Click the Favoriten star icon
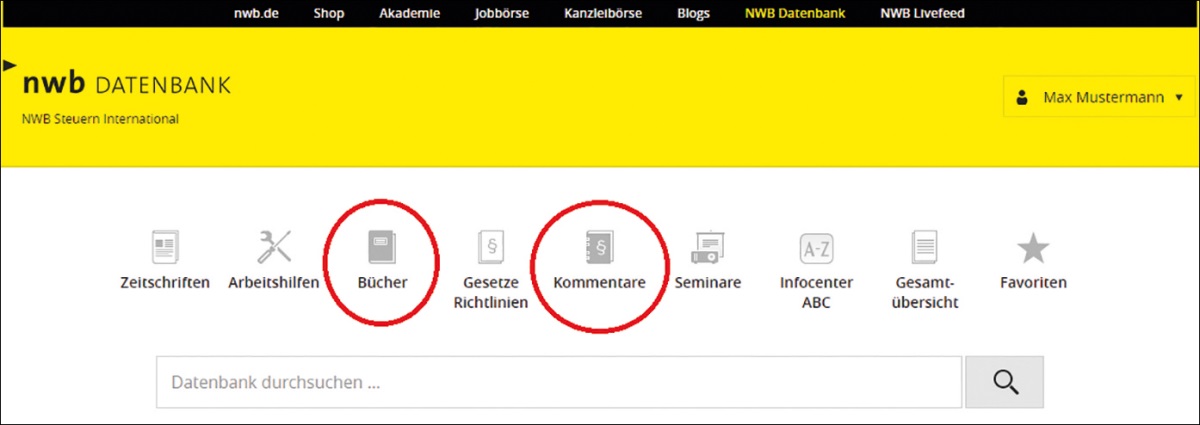Image resolution: width=1200 pixels, height=425 pixels. (1033, 247)
